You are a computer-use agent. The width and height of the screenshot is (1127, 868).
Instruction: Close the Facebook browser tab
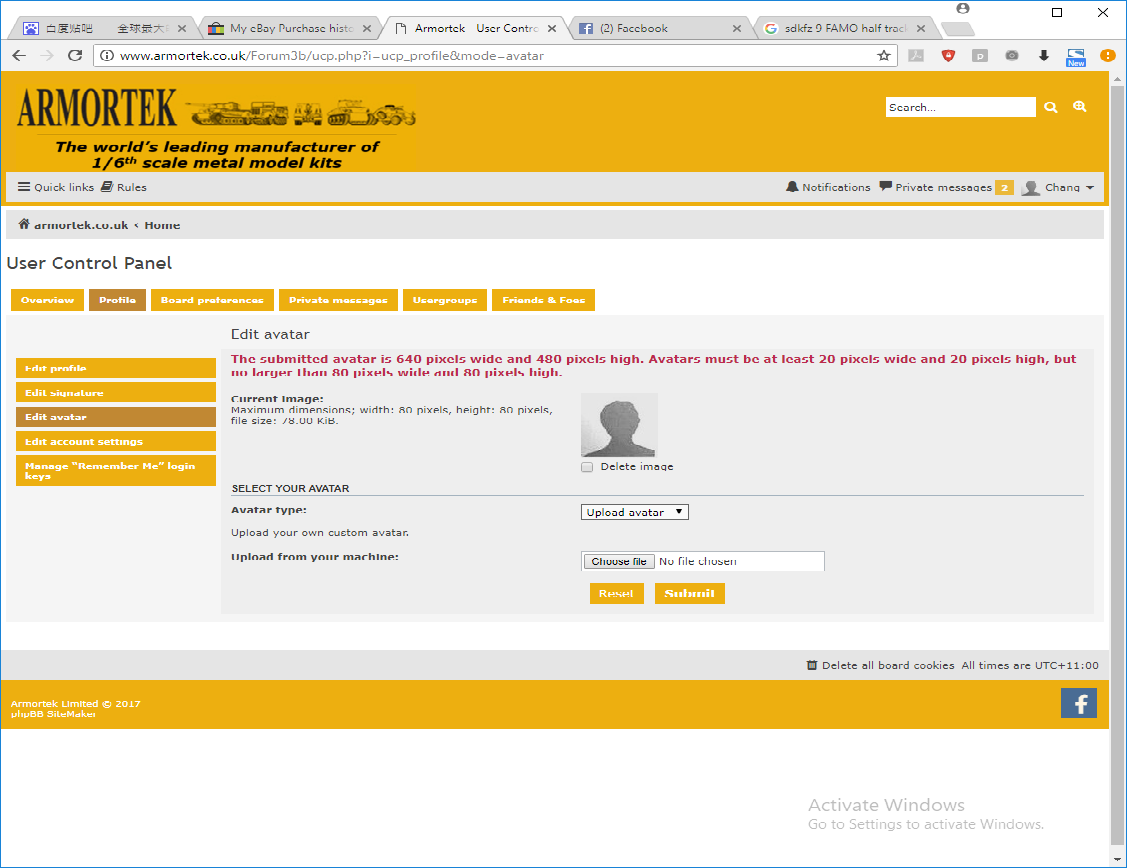click(x=737, y=29)
